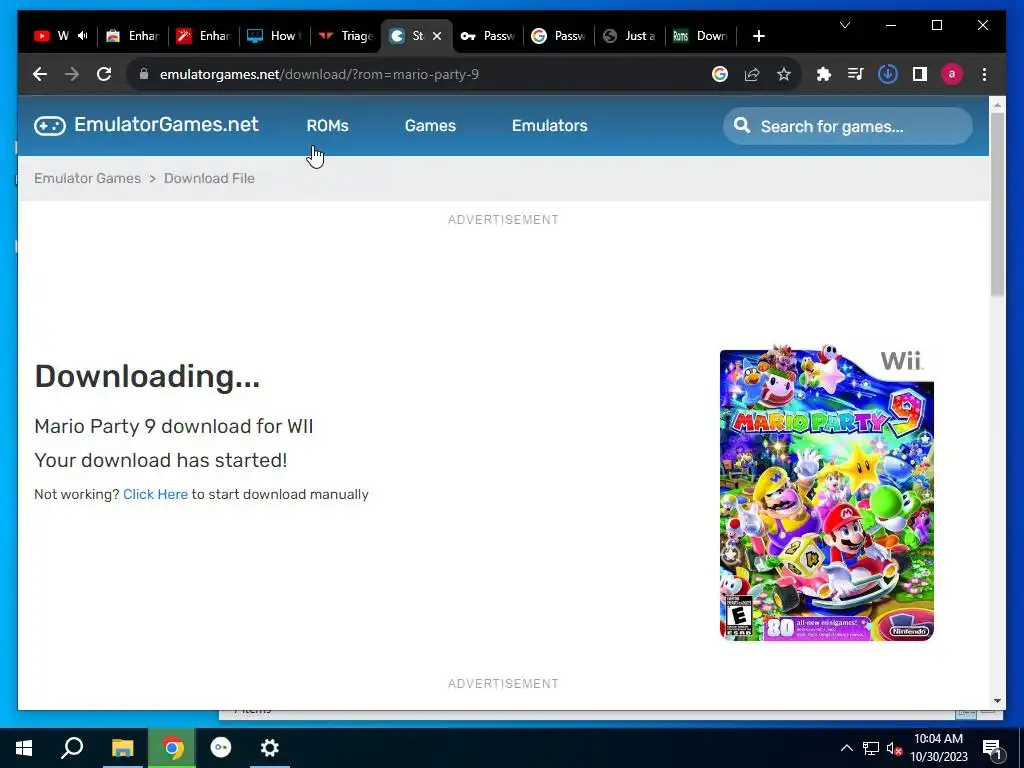1024x768 pixels.
Task: Open a new browser tab
Action: coord(758,36)
